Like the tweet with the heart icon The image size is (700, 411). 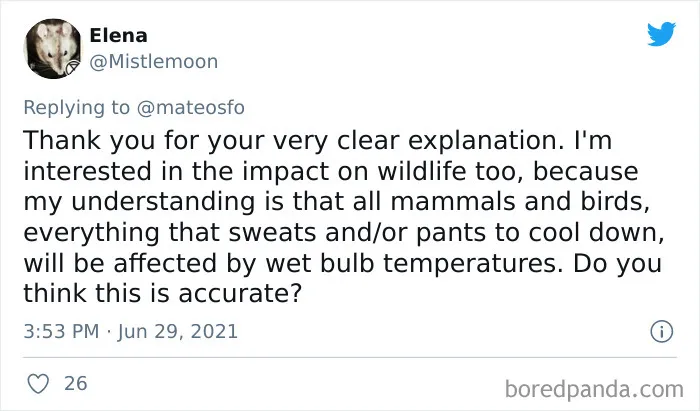pos(38,384)
